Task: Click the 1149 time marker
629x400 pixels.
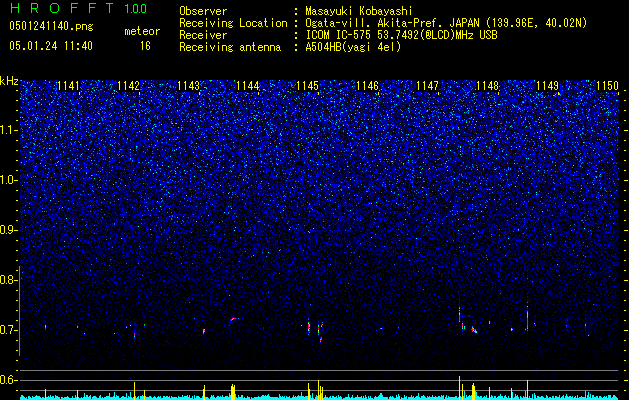Action: (x=547, y=86)
